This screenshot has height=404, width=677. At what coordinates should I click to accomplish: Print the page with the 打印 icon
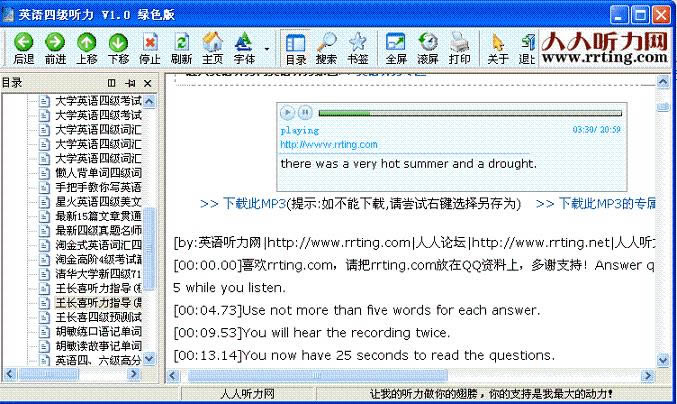click(459, 43)
